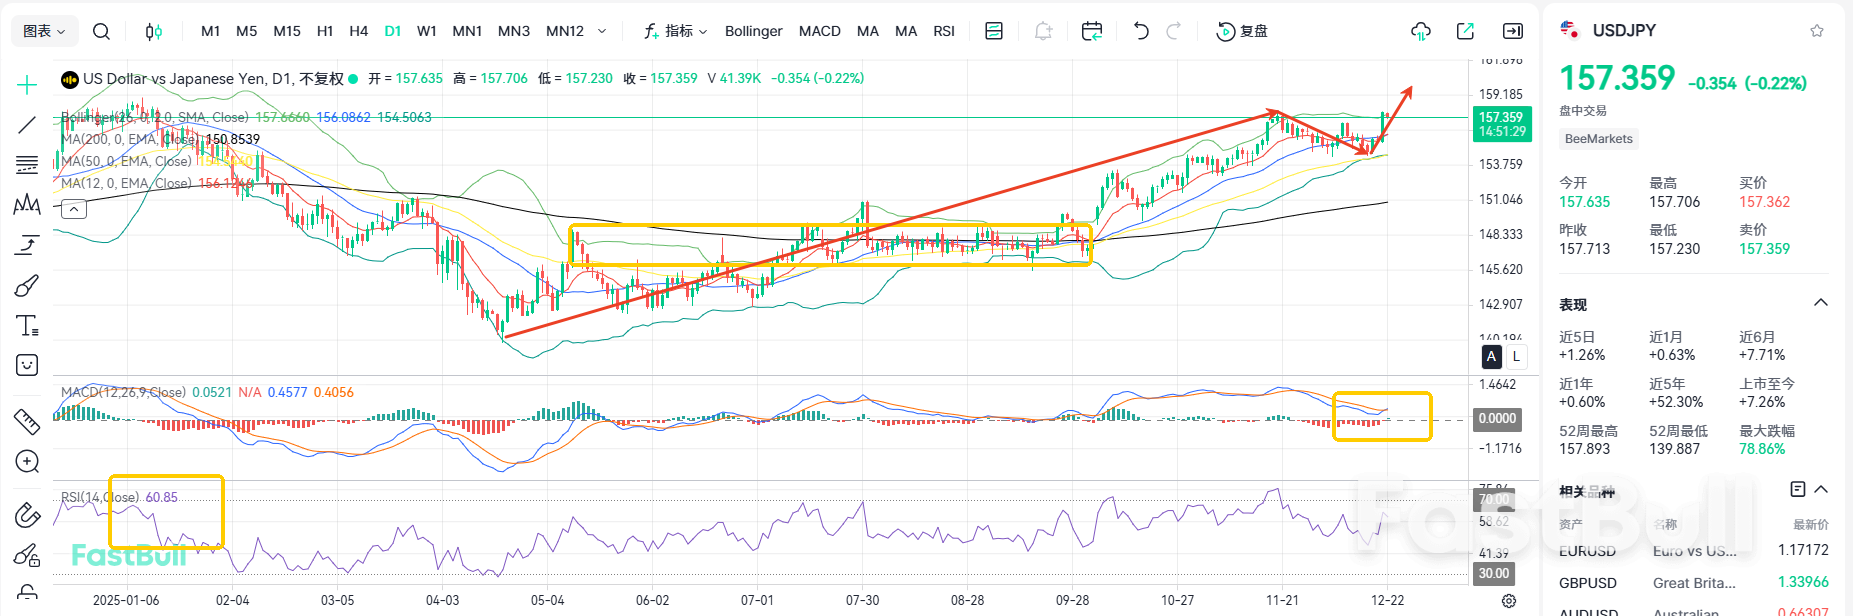Select the ruler measurement tool

click(27, 421)
